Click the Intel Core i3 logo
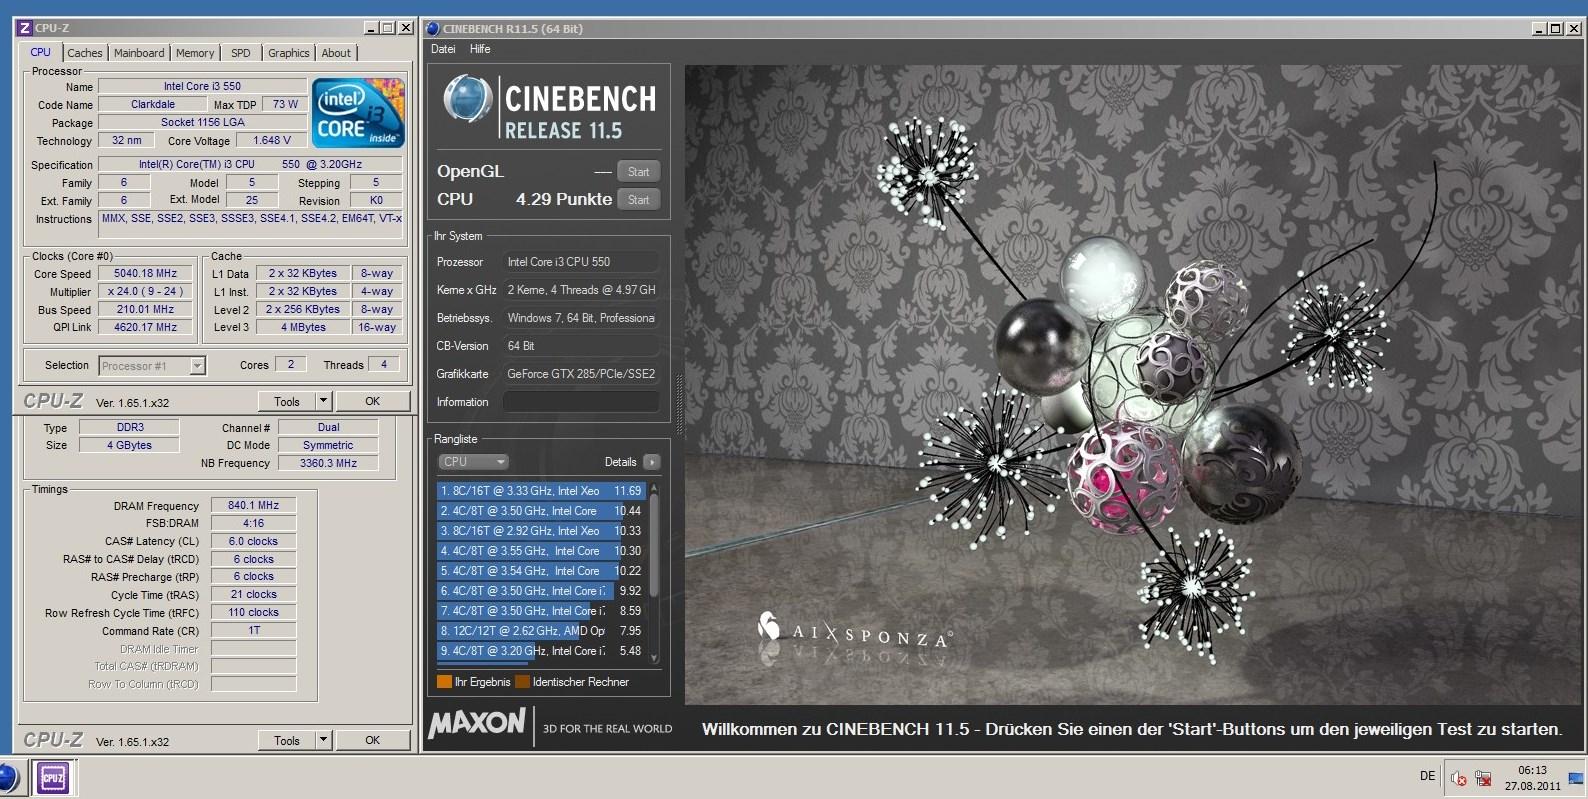Image resolution: width=1588 pixels, height=799 pixels. [358, 112]
